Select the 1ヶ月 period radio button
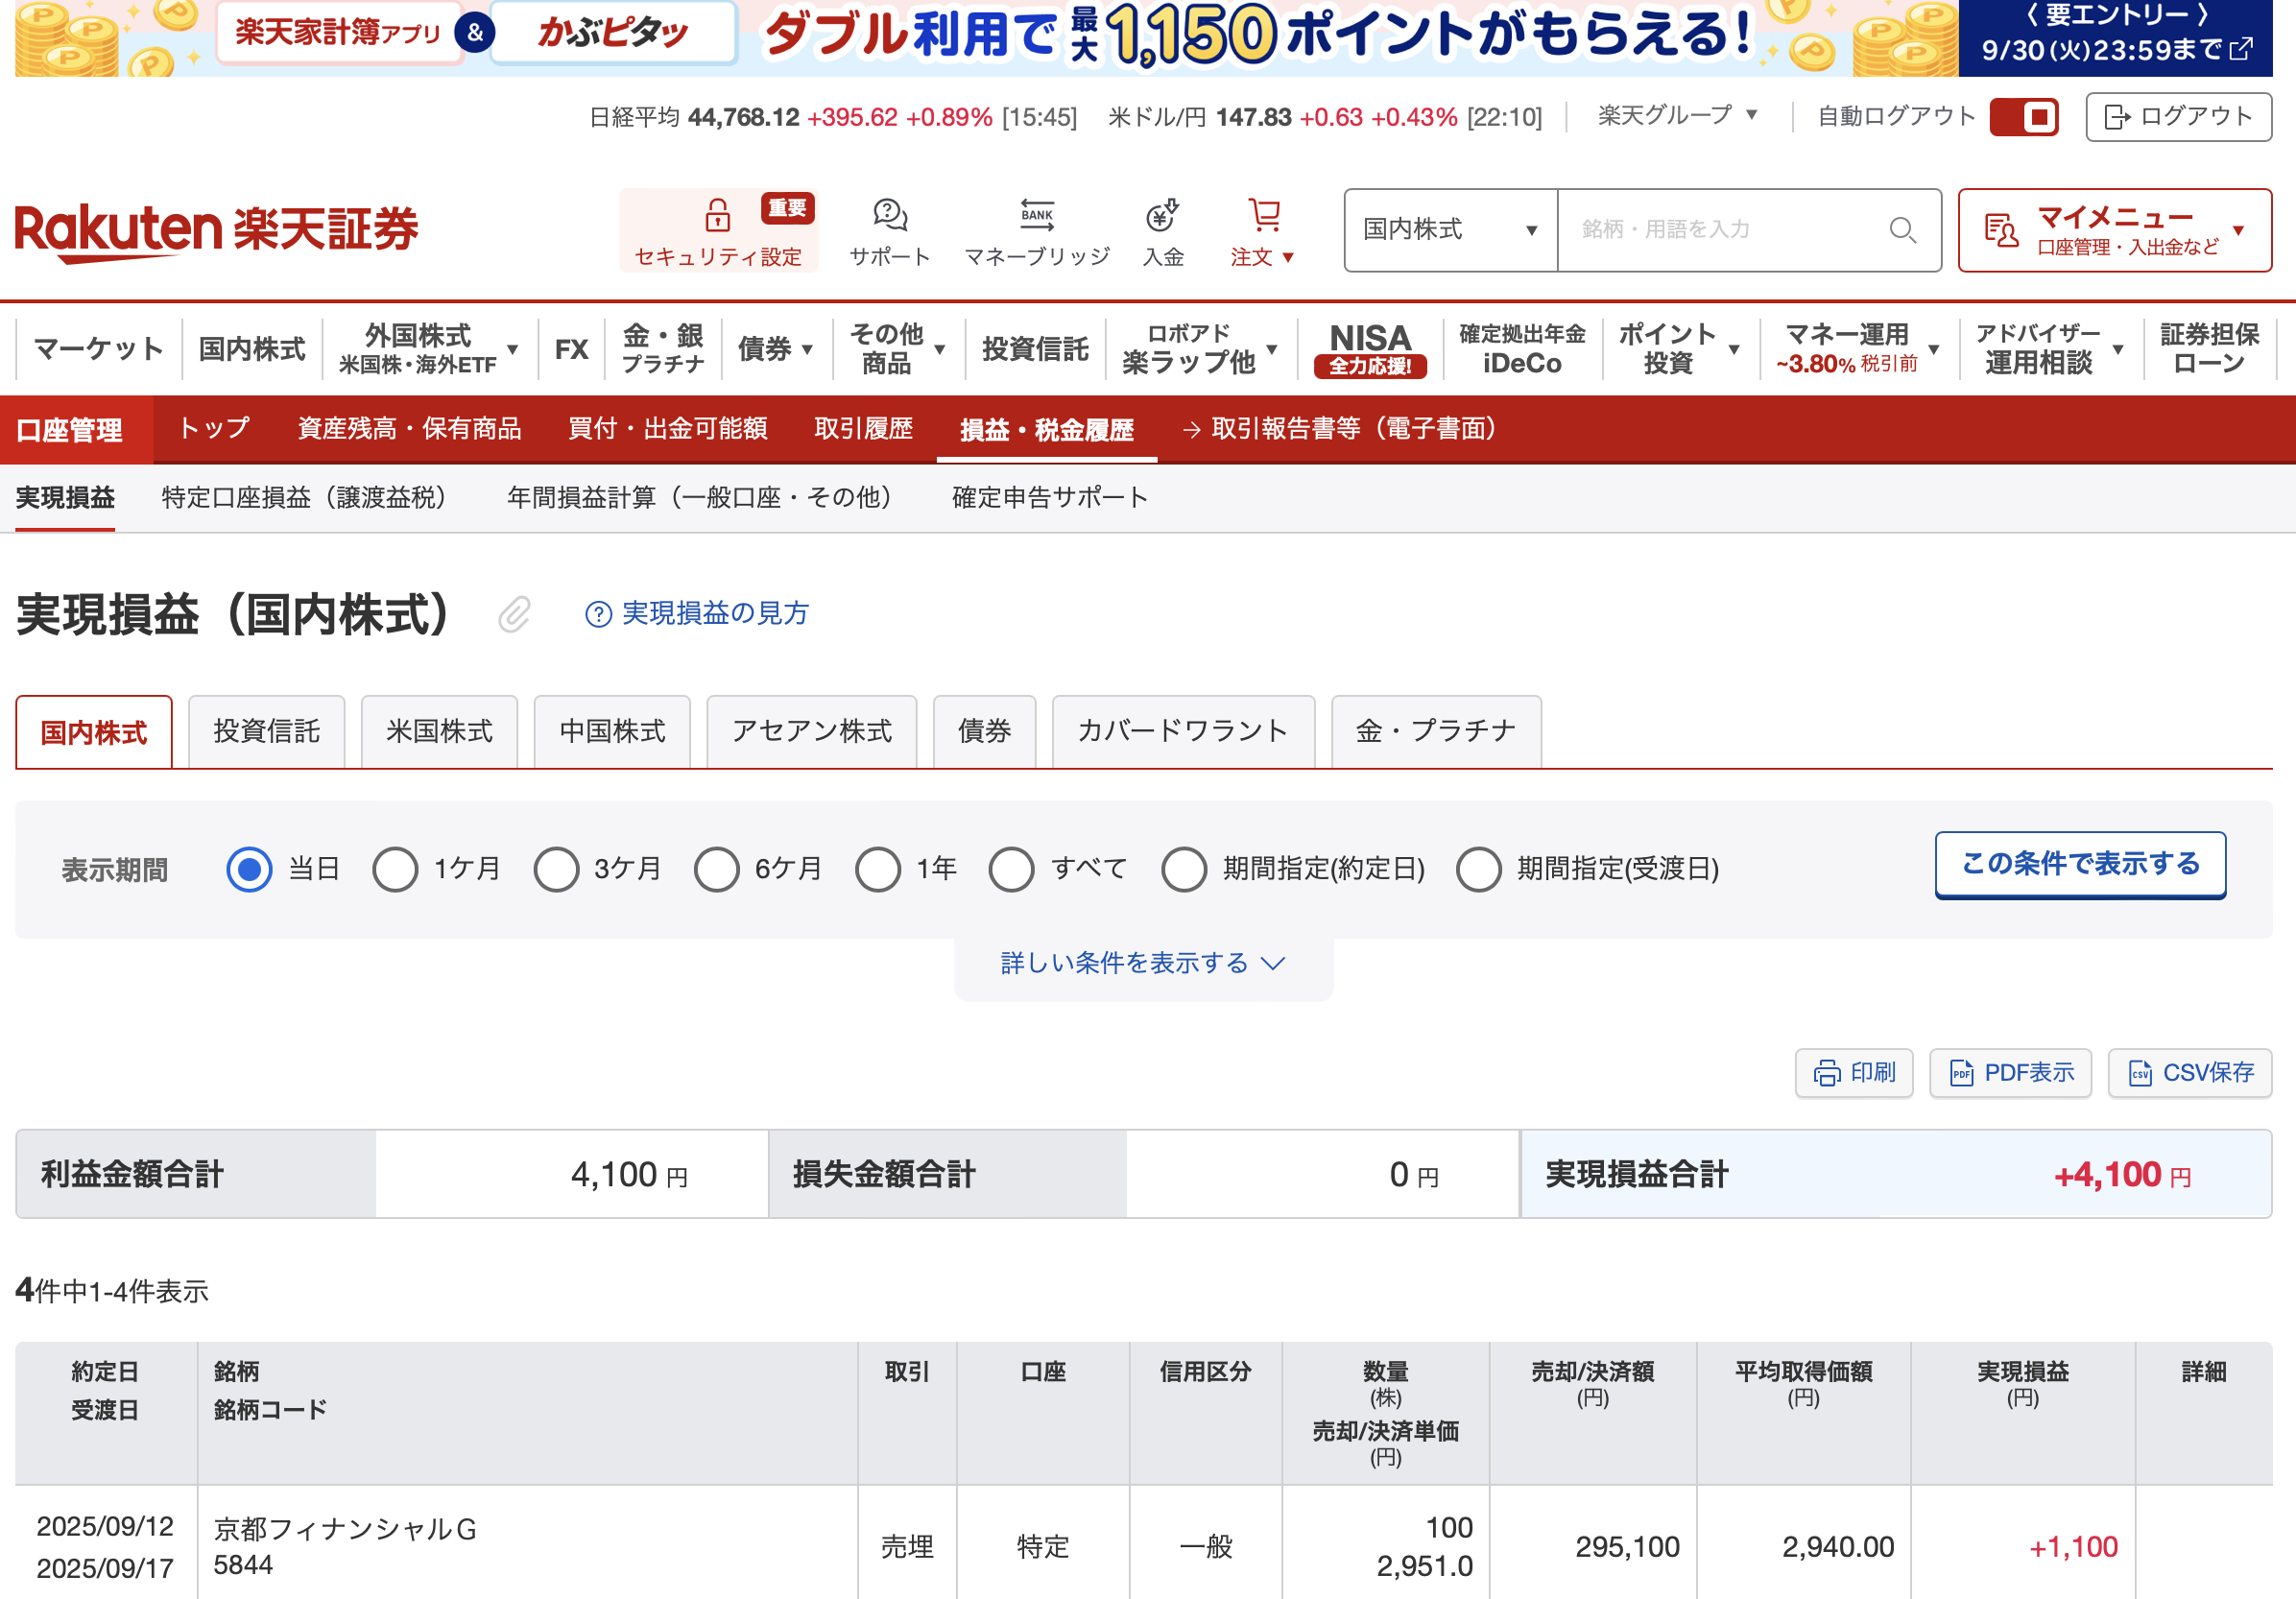Viewport: 2296px width, 1599px height. (x=395, y=869)
